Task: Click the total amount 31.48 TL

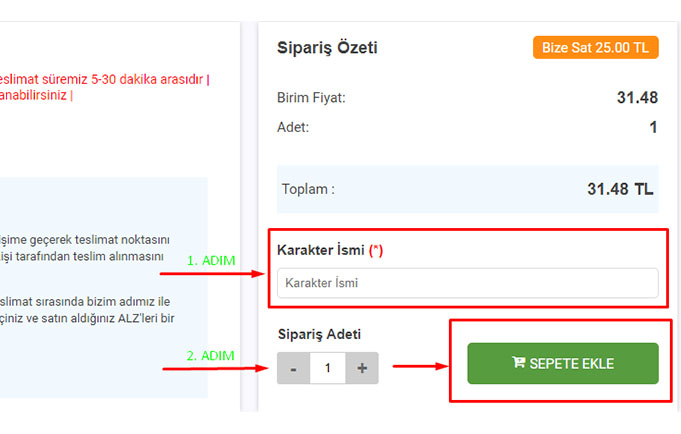Action: point(619,189)
